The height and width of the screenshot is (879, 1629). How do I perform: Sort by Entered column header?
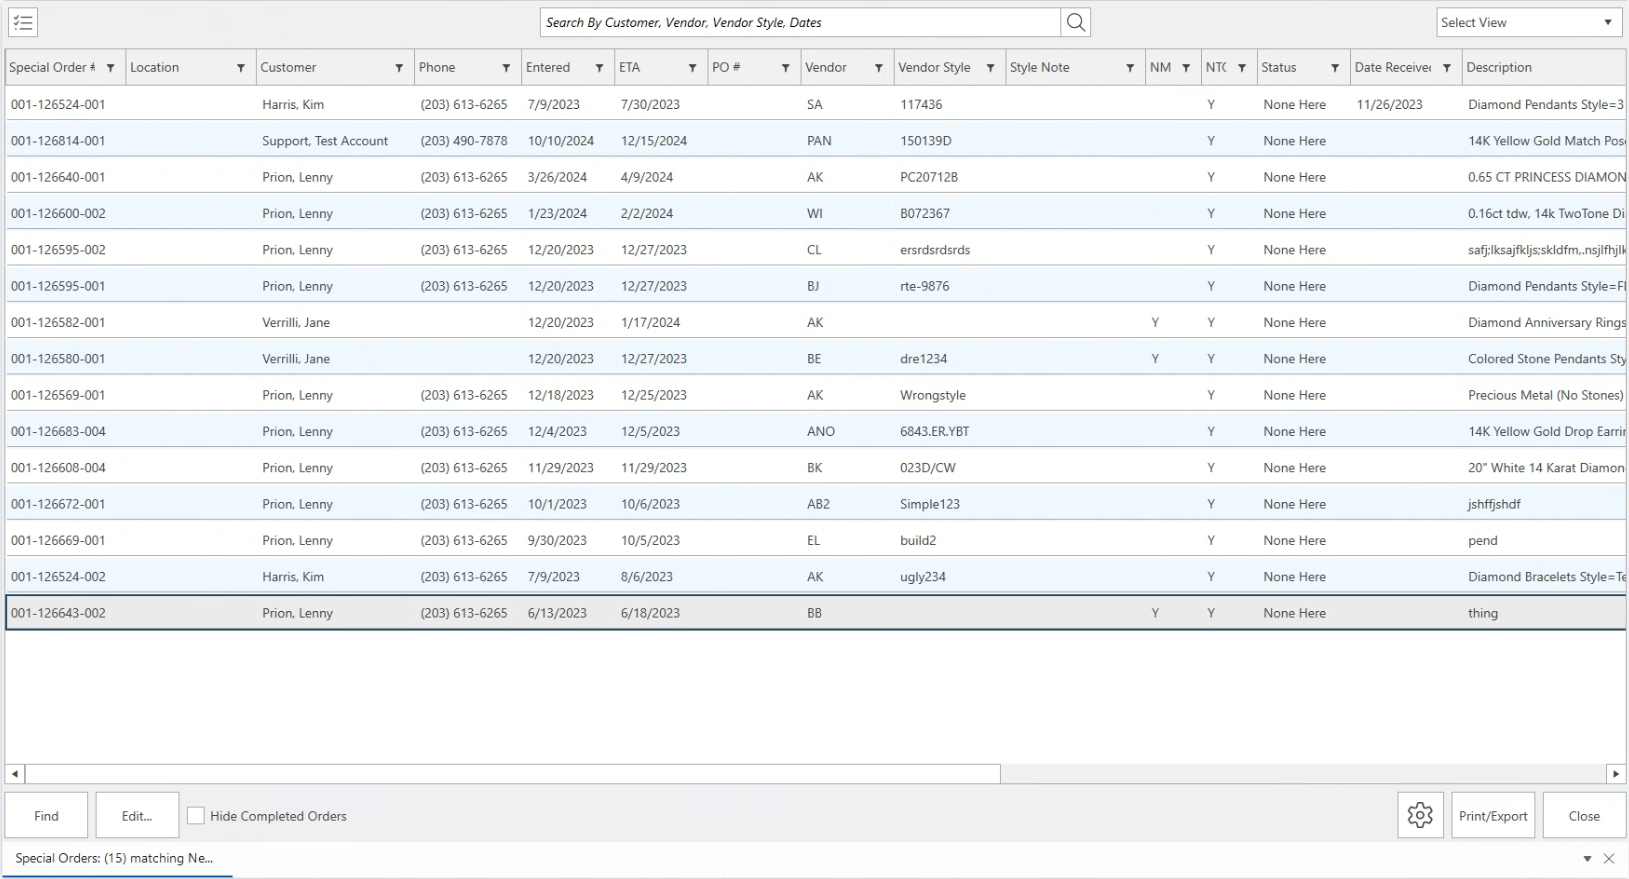(548, 68)
